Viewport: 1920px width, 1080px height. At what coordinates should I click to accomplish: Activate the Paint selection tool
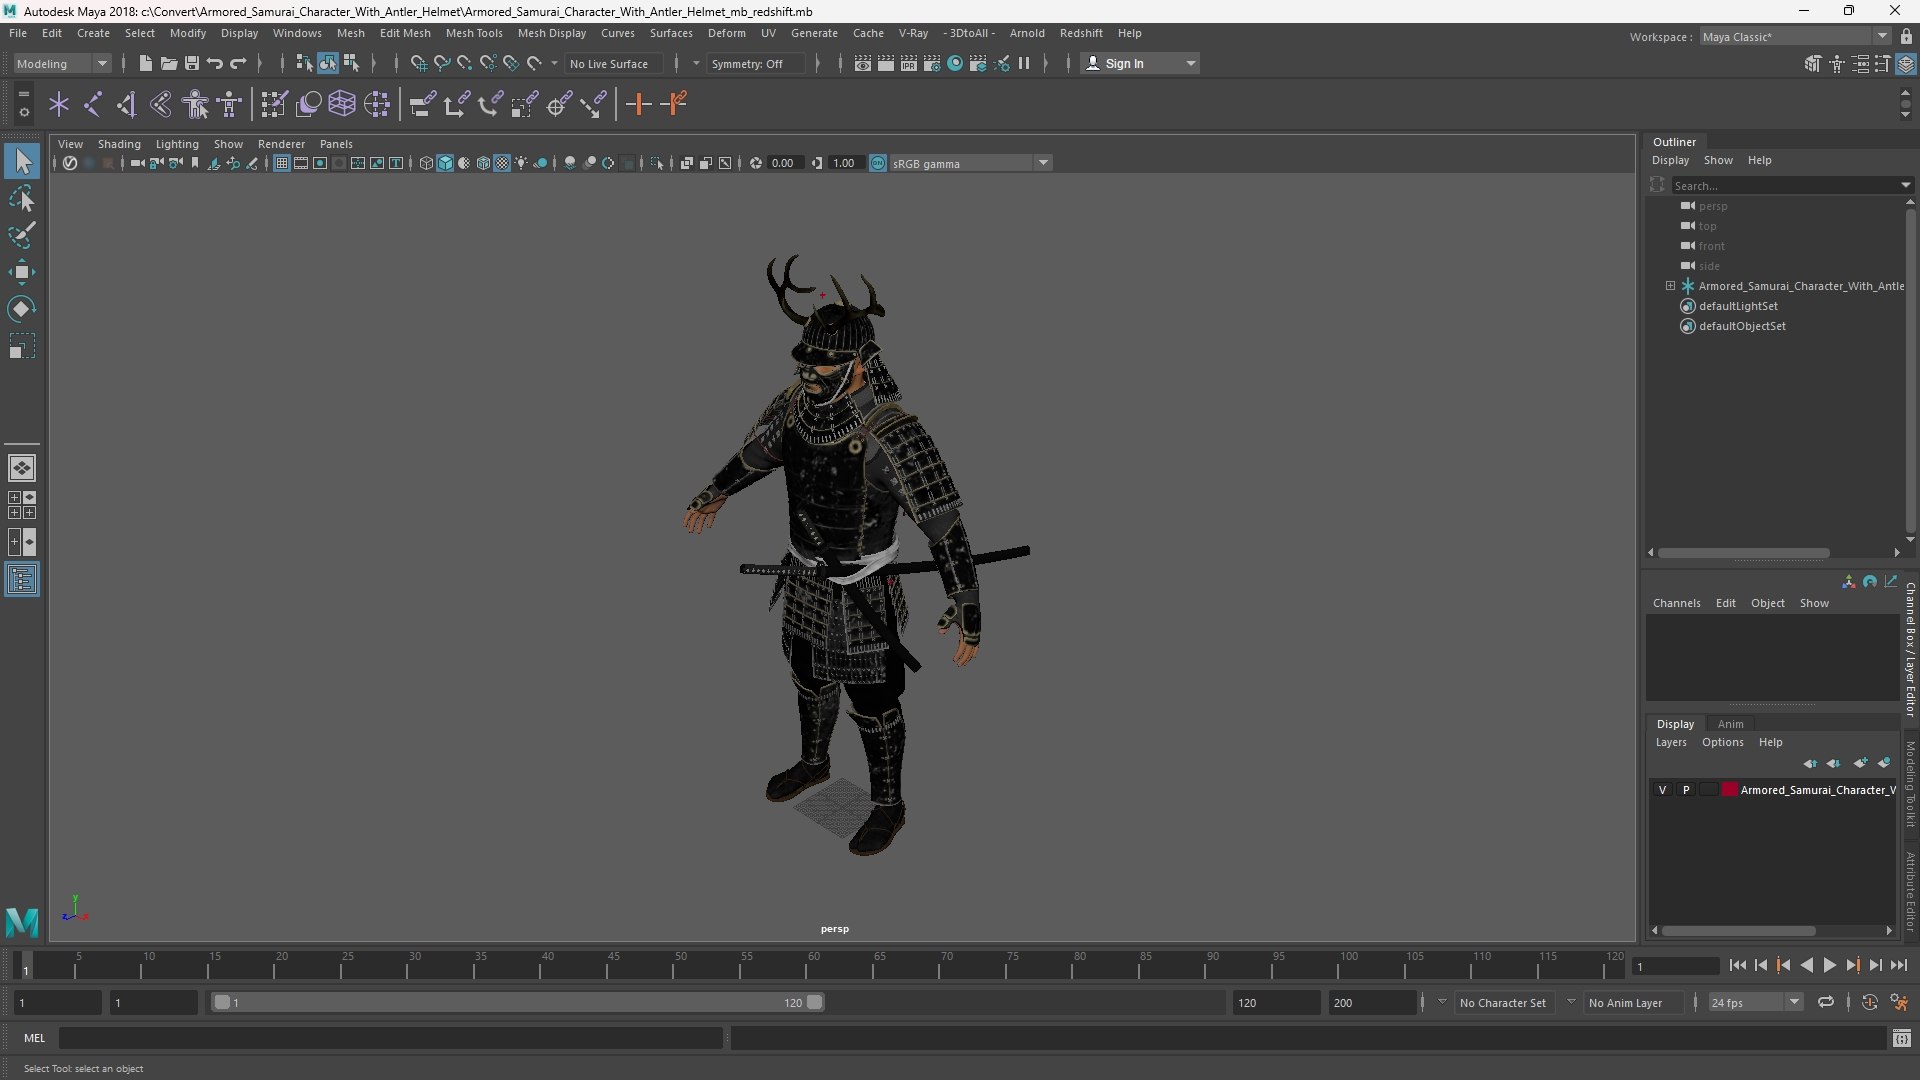[x=22, y=235]
